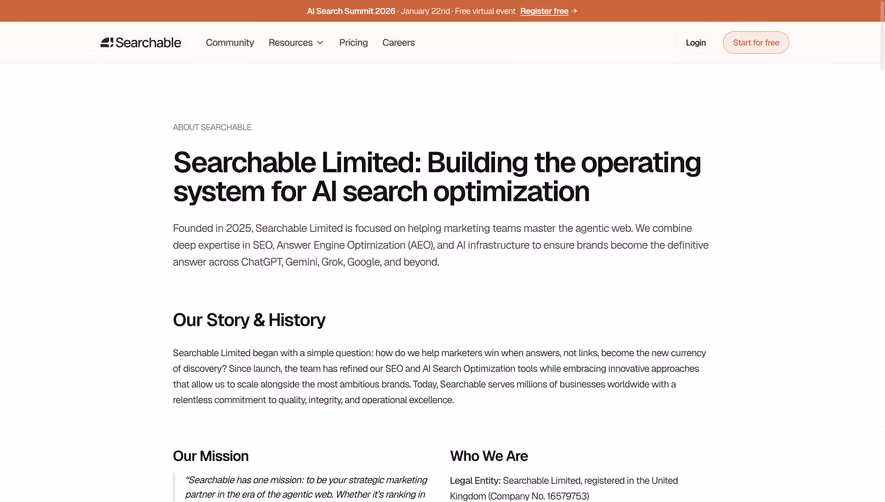Open the Careers page

398,42
